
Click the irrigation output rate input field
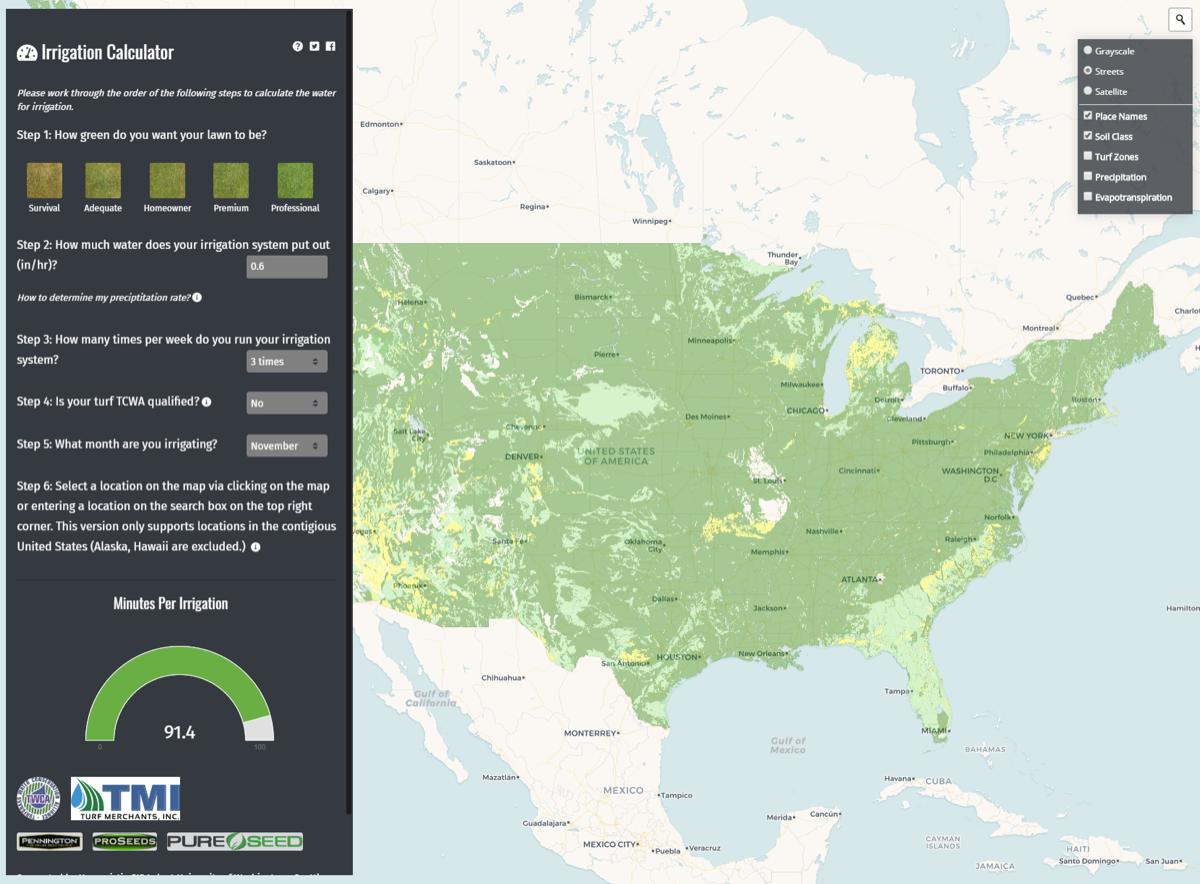pyautogui.click(x=287, y=267)
